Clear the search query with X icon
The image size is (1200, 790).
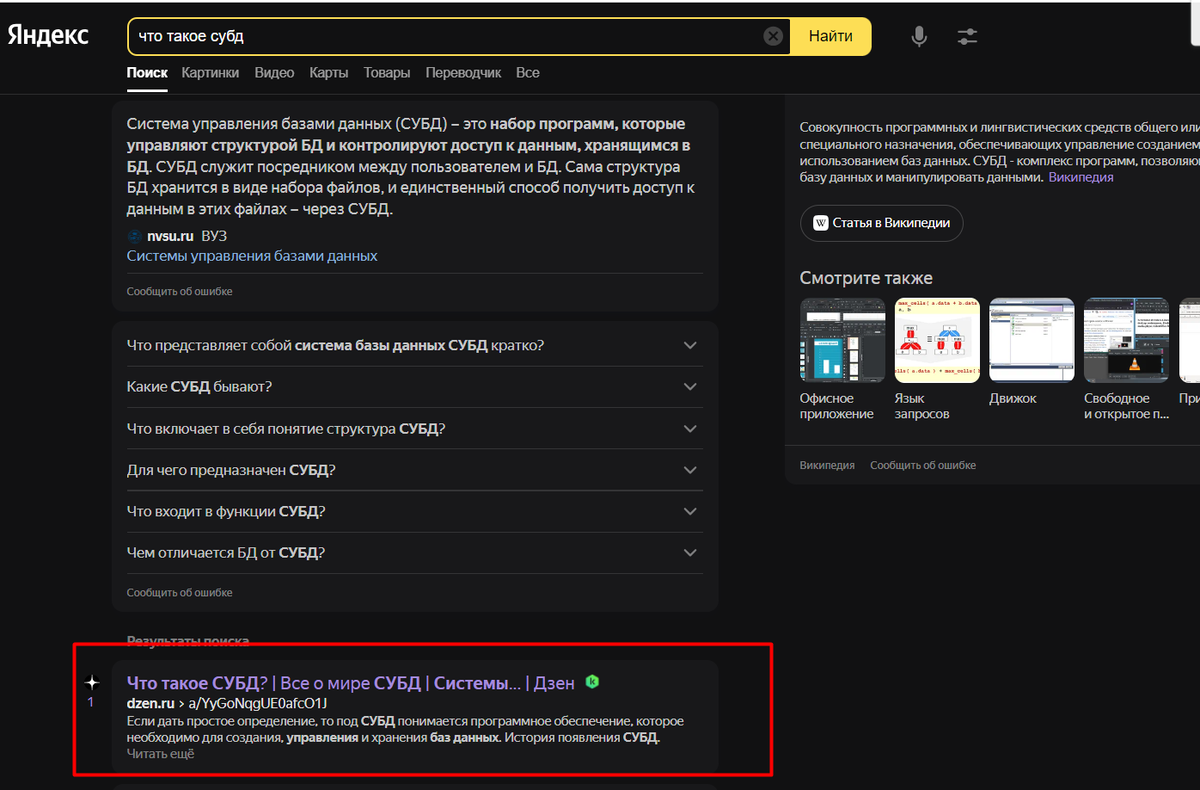[773, 36]
